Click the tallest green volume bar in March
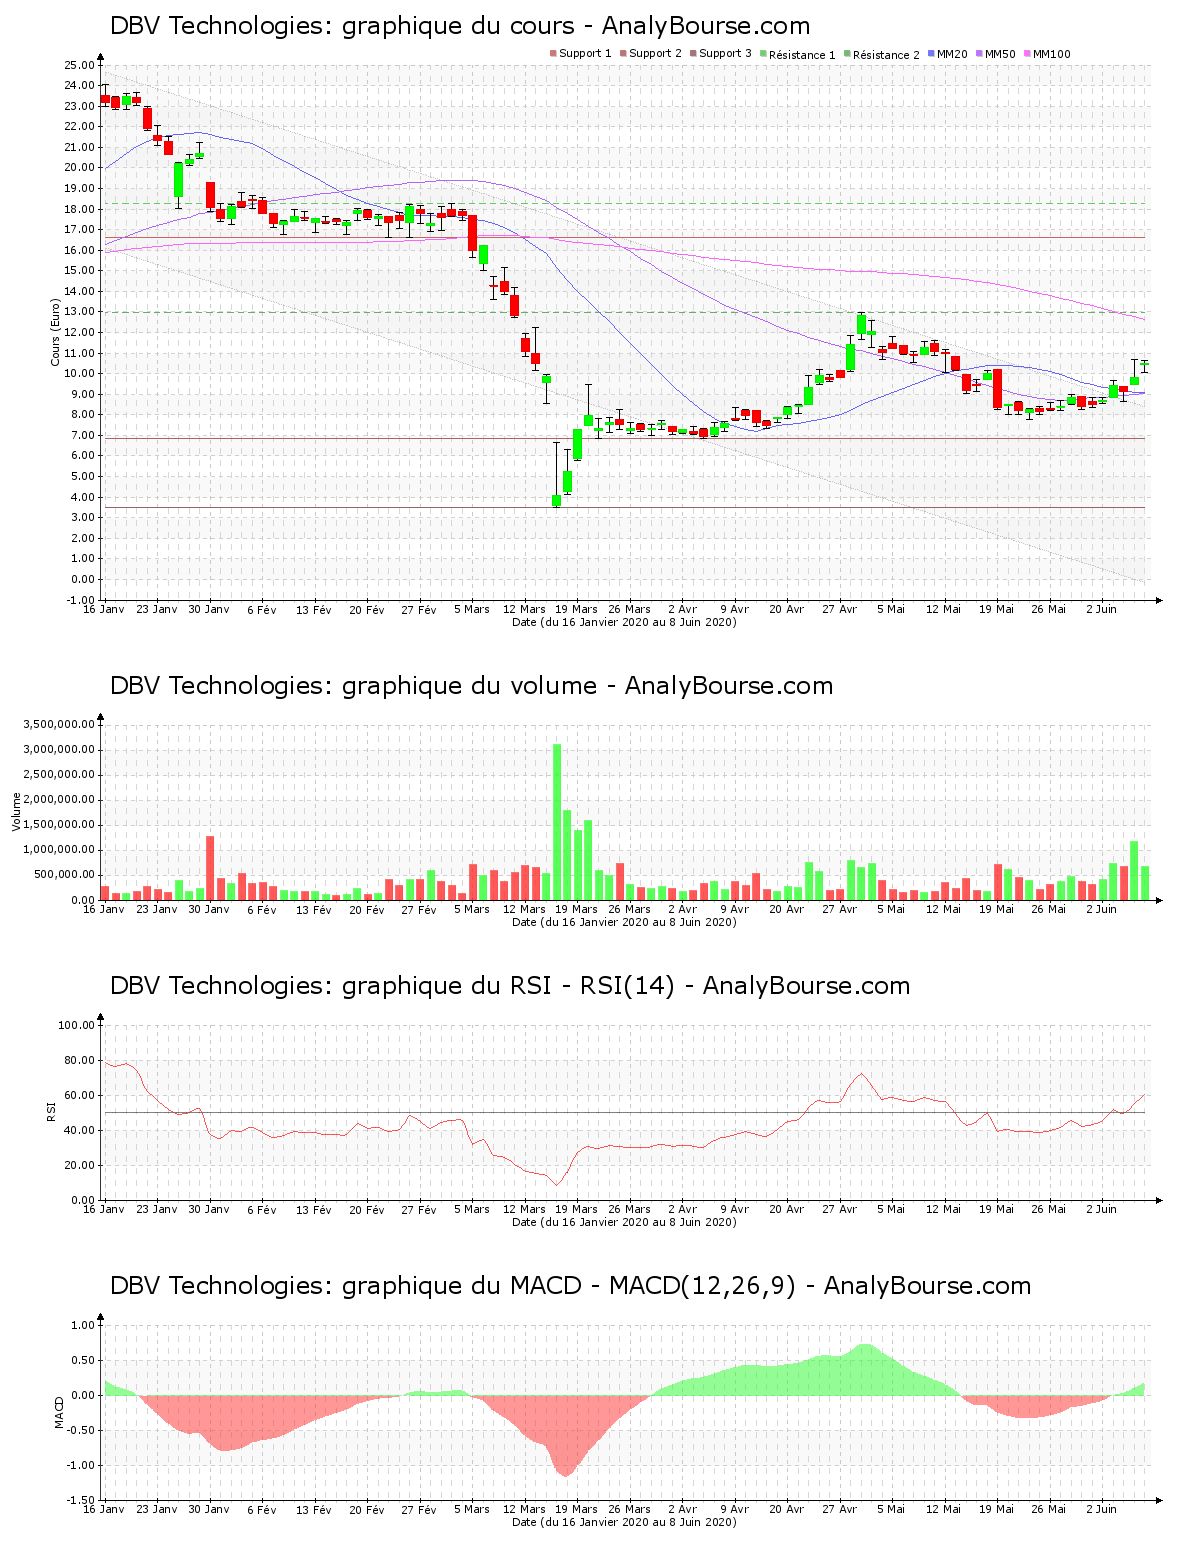 [x=557, y=822]
